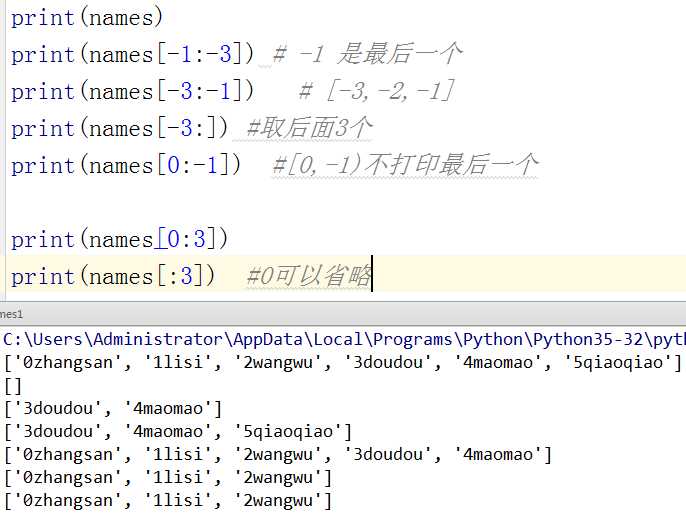686x521 pixels.
Task: Click the first ['0zhangsan', '1lisi', '2wangwu'] output
Action: [x=168, y=478]
